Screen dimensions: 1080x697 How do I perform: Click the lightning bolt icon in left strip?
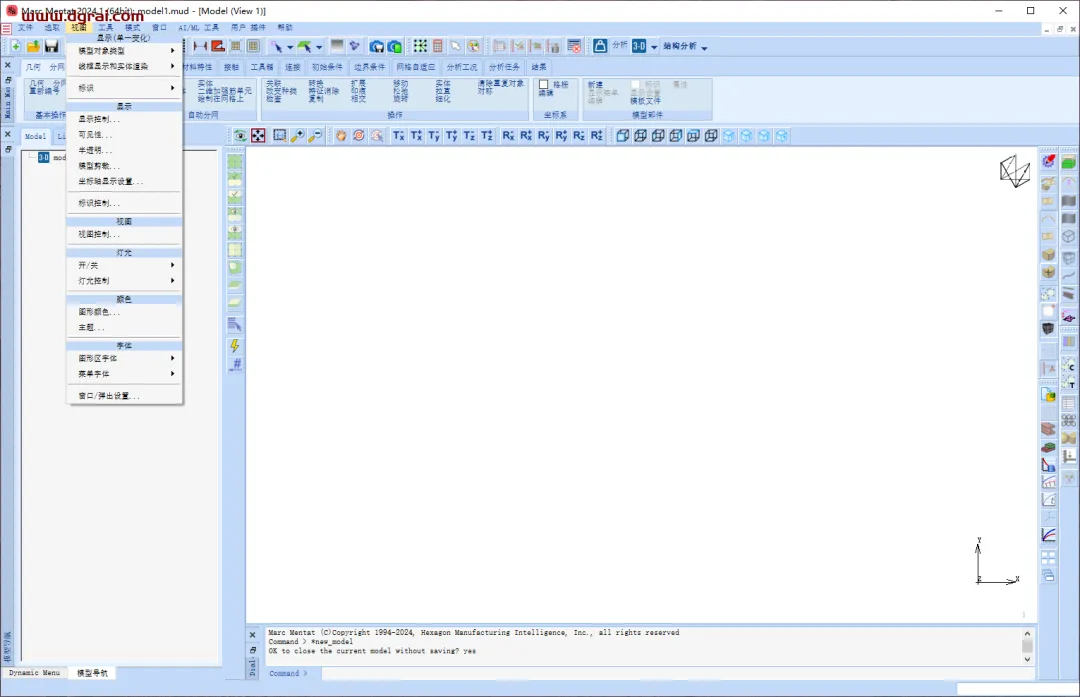[235, 345]
